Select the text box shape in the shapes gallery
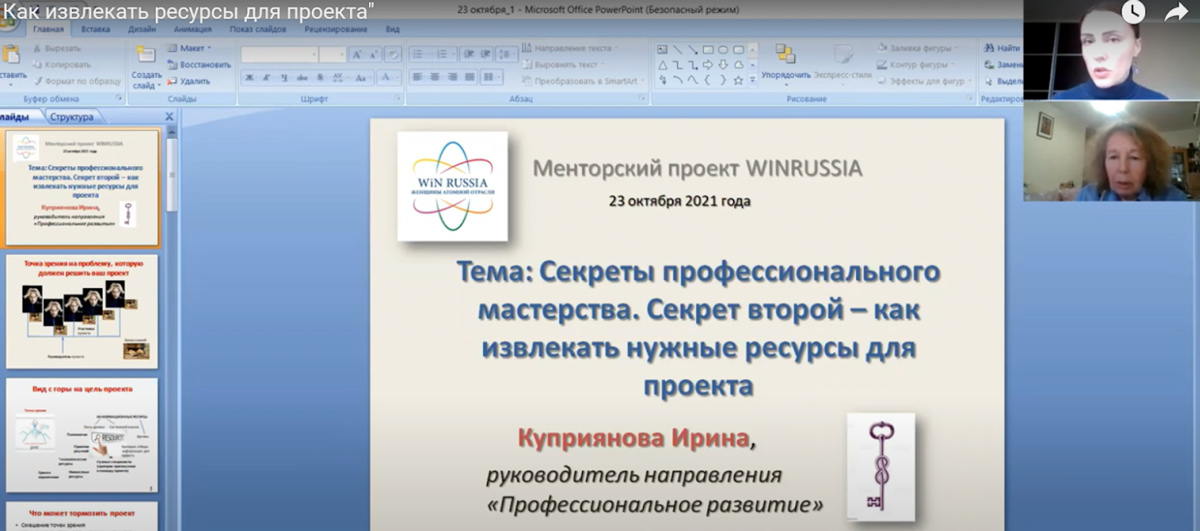The image size is (1200, 531). [x=662, y=49]
